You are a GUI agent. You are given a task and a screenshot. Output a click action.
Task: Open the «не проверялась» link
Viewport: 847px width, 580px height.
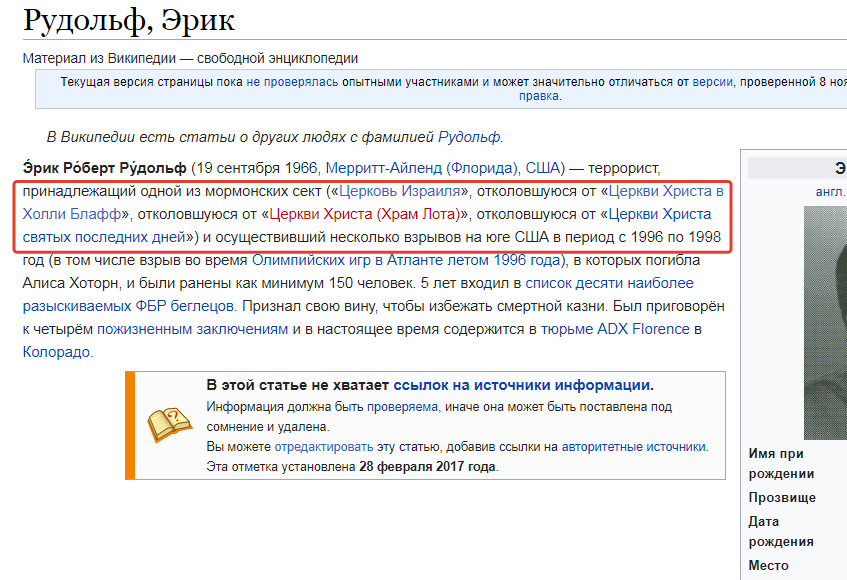coord(292,82)
